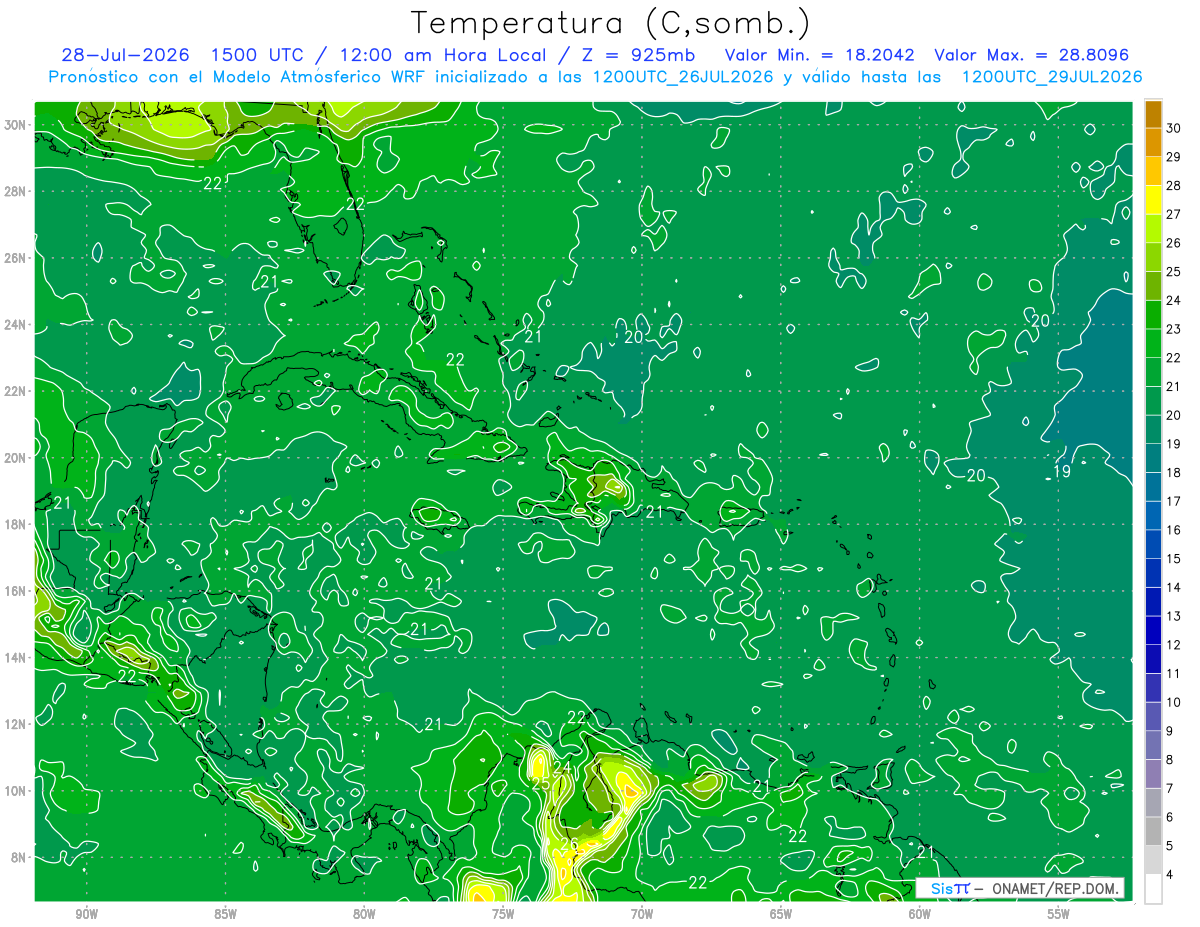Click the 90W longitude axis label
The width and height of the screenshot is (1200, 927).
pos(86,914)
